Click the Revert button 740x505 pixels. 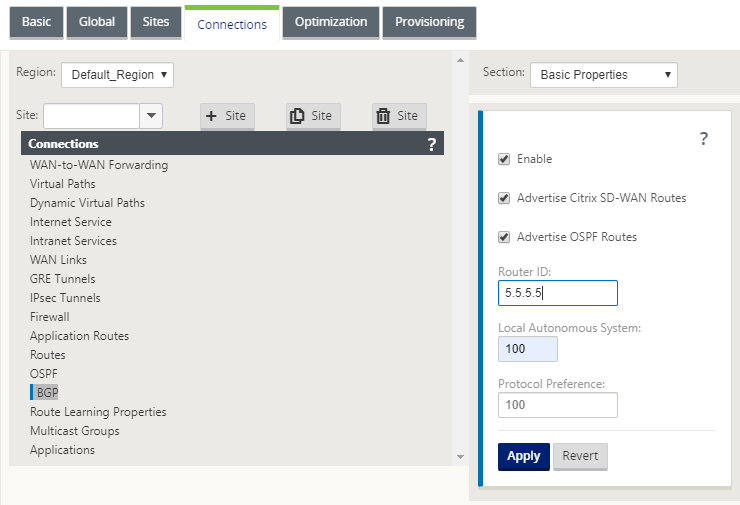point(580,456)
